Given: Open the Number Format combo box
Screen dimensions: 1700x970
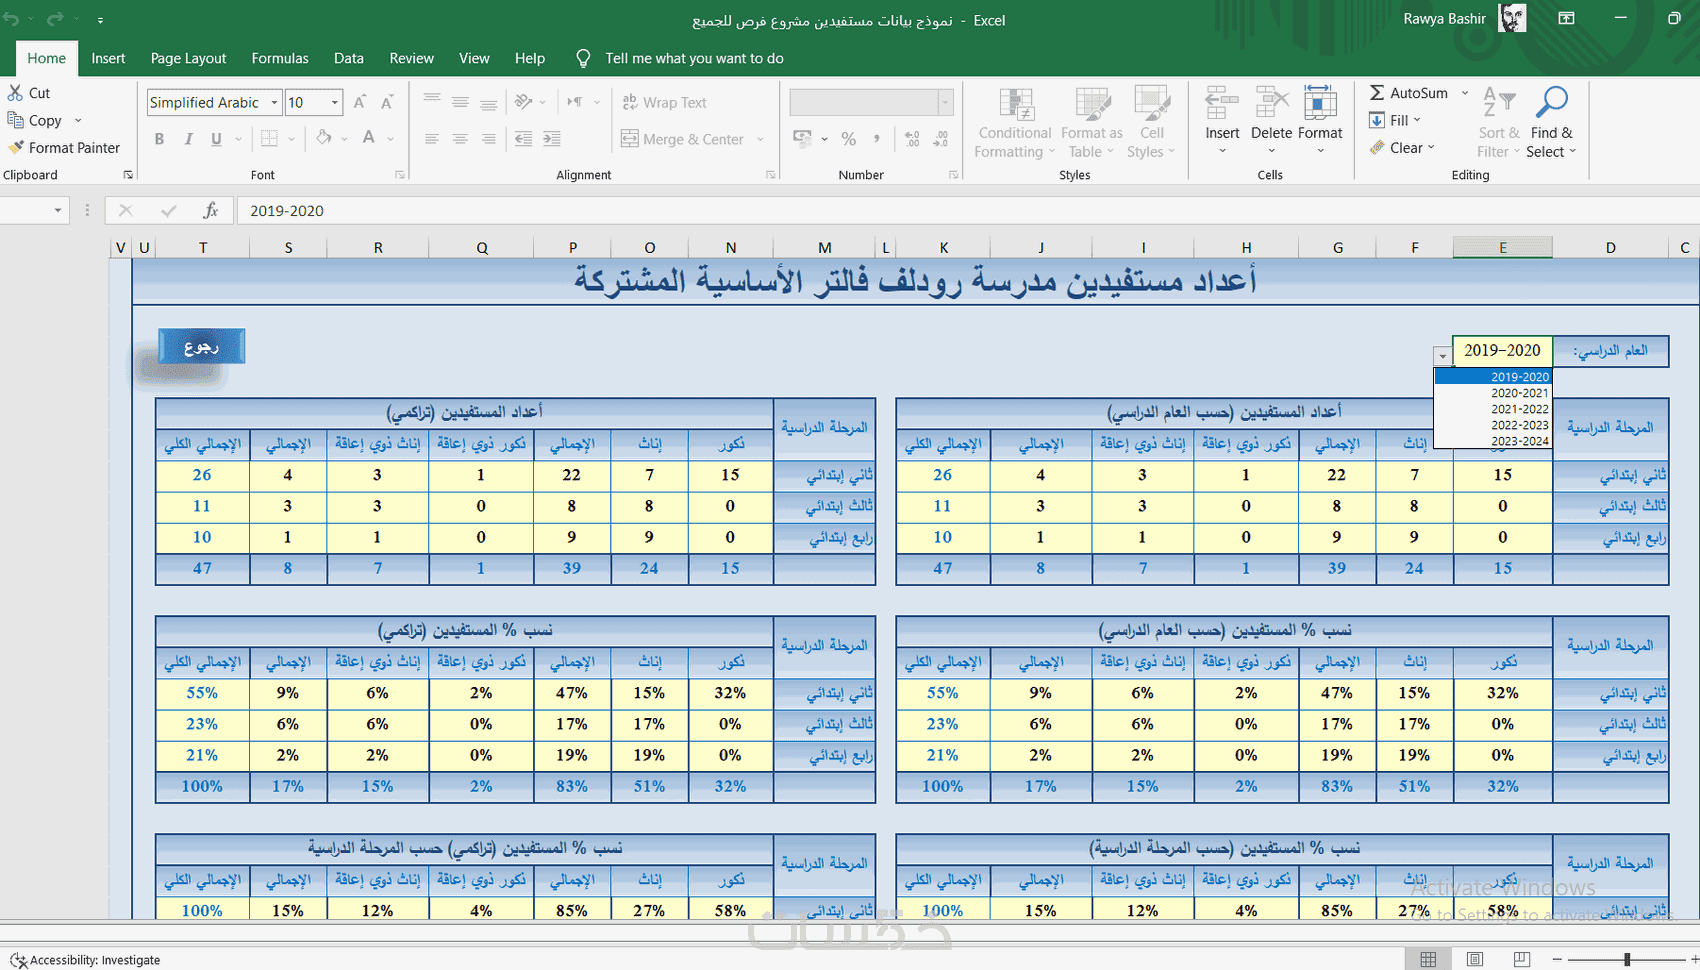Looking at the screenshot, I should tap(870, 102).
